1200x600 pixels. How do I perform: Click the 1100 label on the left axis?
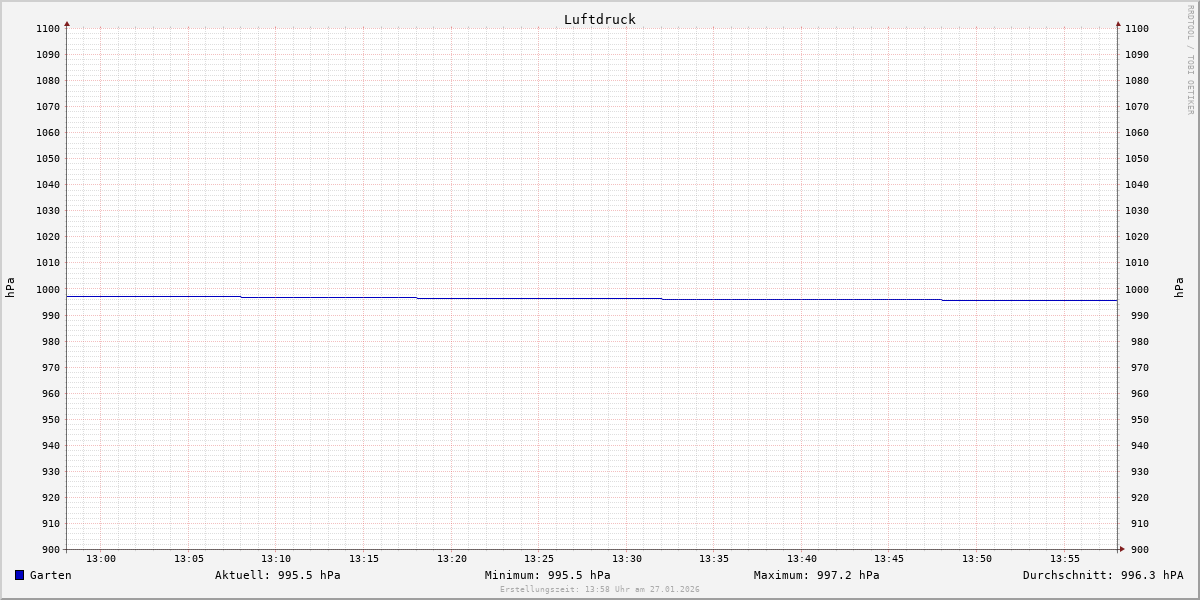(48, 29)
